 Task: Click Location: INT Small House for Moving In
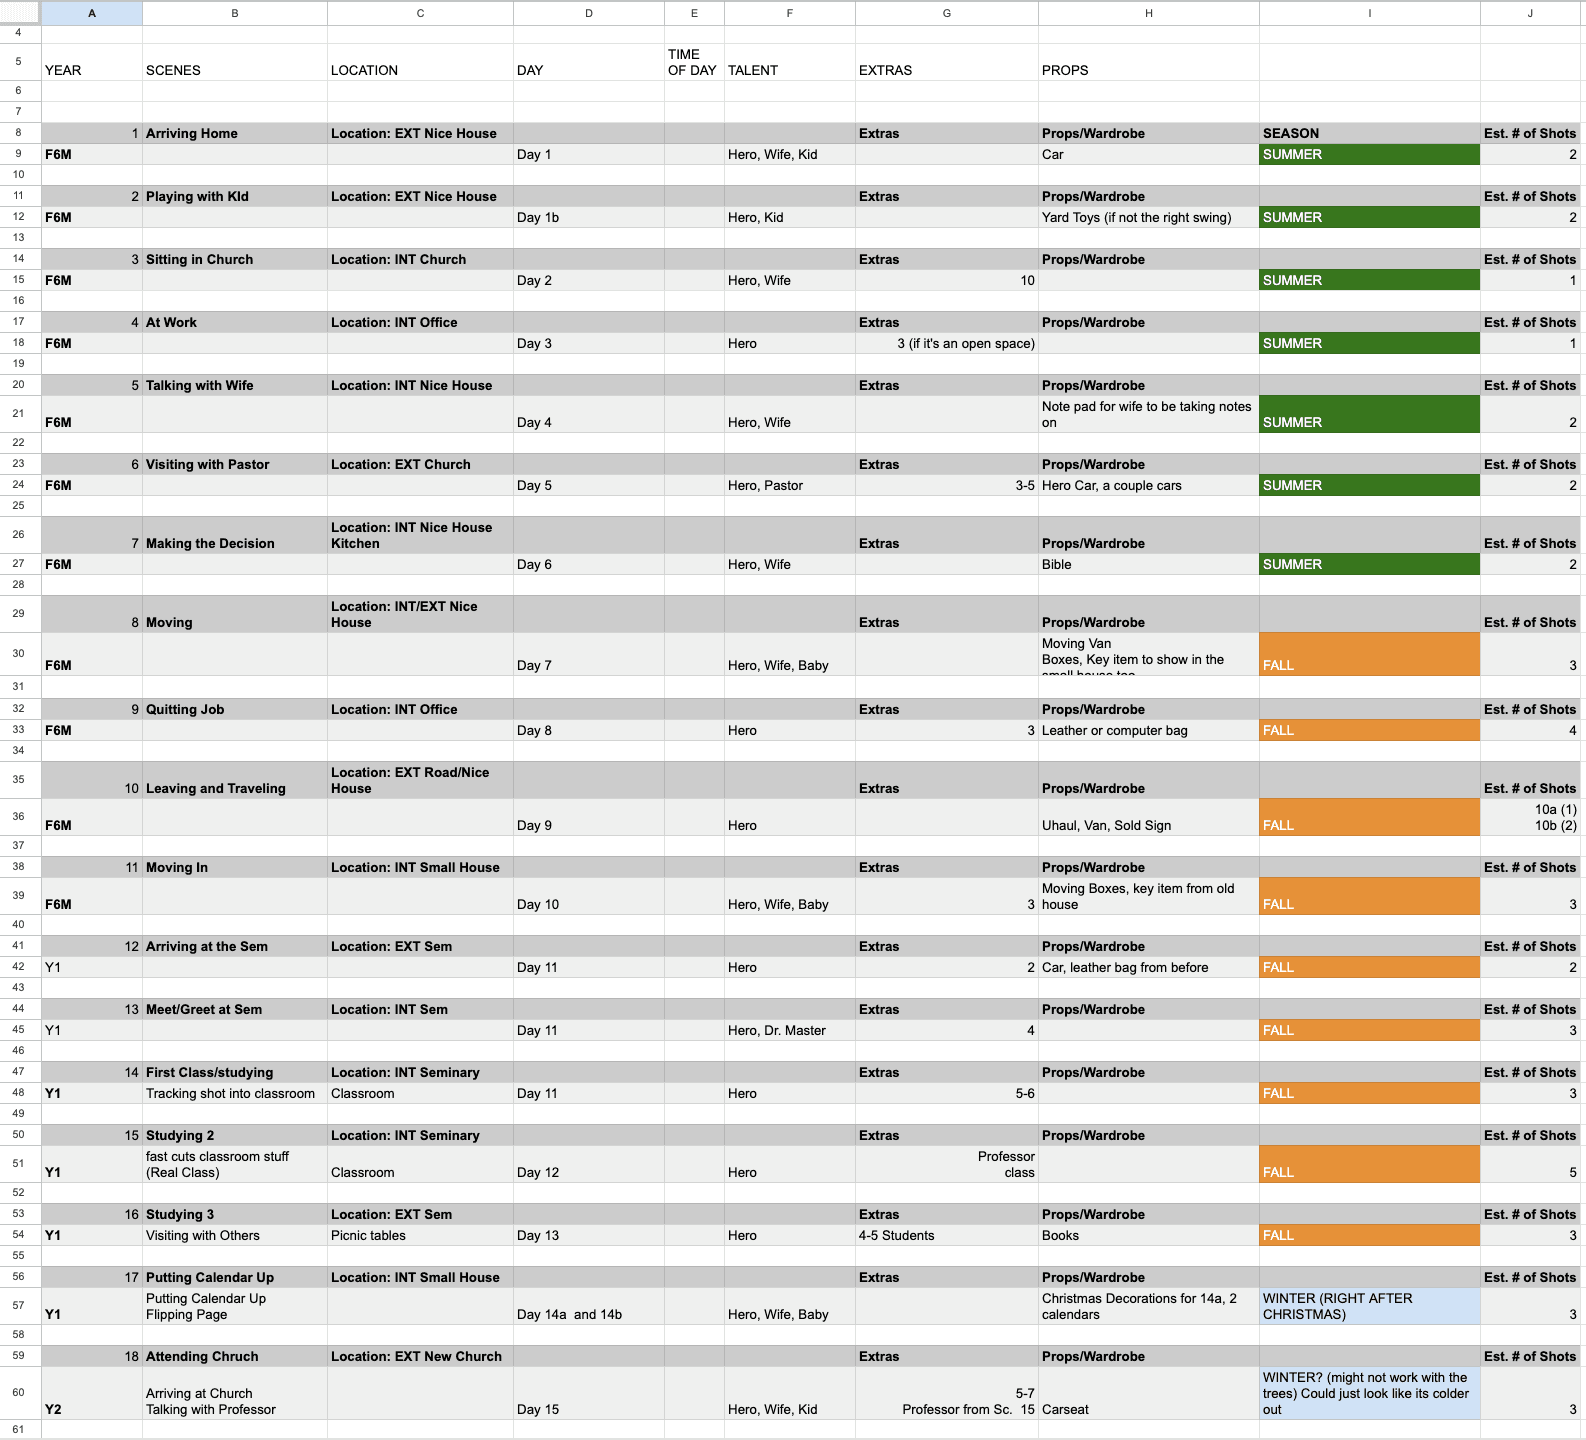click(x=420, y=867)
